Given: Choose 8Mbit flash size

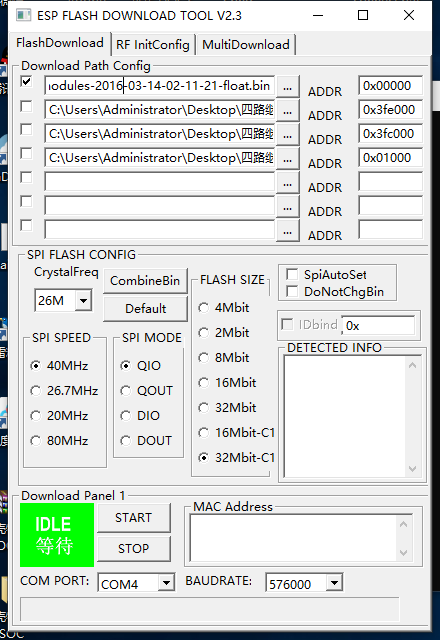Looking at the screenshot, I should pyautogui.click(x=203, y=358).
